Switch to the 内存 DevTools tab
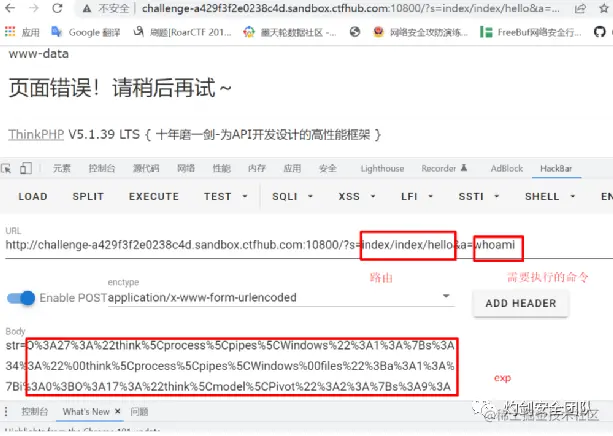The width and height of the screenshot is (613, 436). click(256, 169)
